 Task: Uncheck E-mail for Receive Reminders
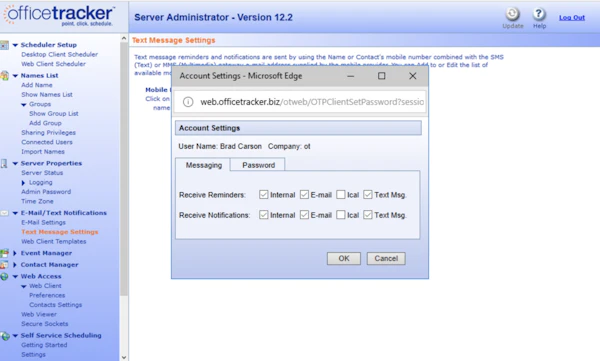click(x=304, y=194)
